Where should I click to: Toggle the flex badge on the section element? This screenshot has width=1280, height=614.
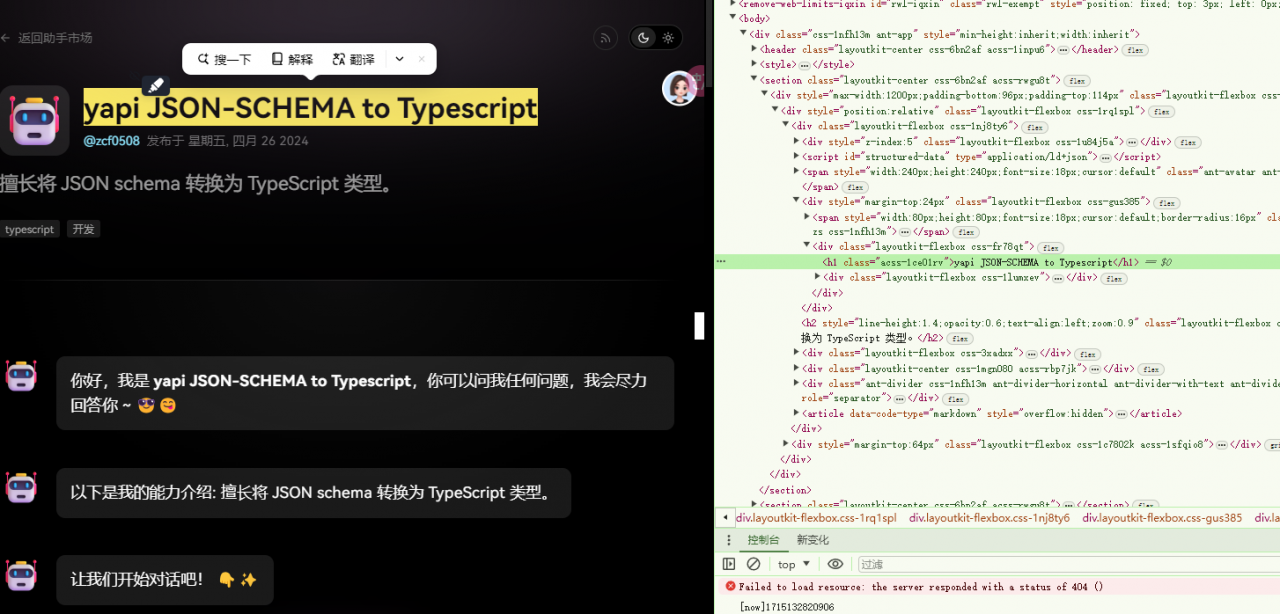(x=1076, y=81)
